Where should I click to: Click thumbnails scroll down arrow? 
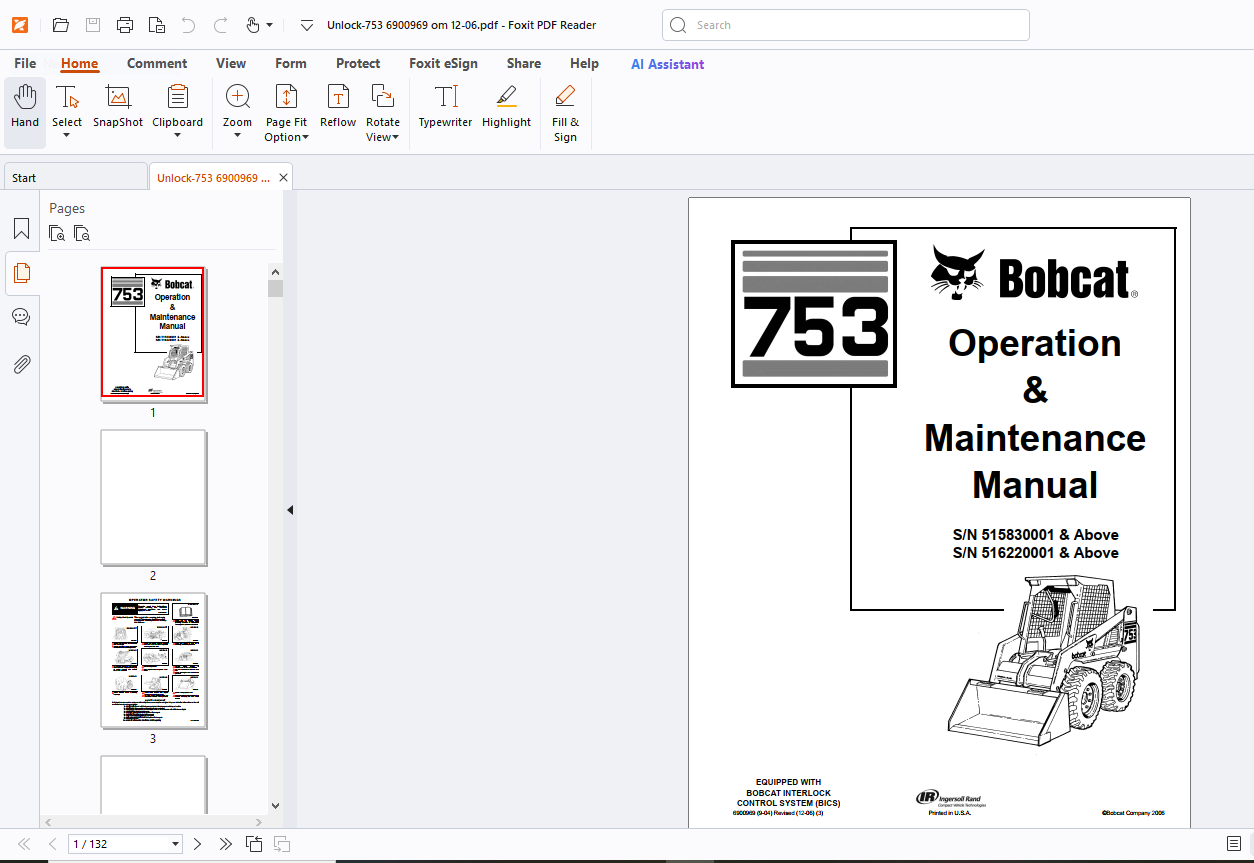(276, 805)
